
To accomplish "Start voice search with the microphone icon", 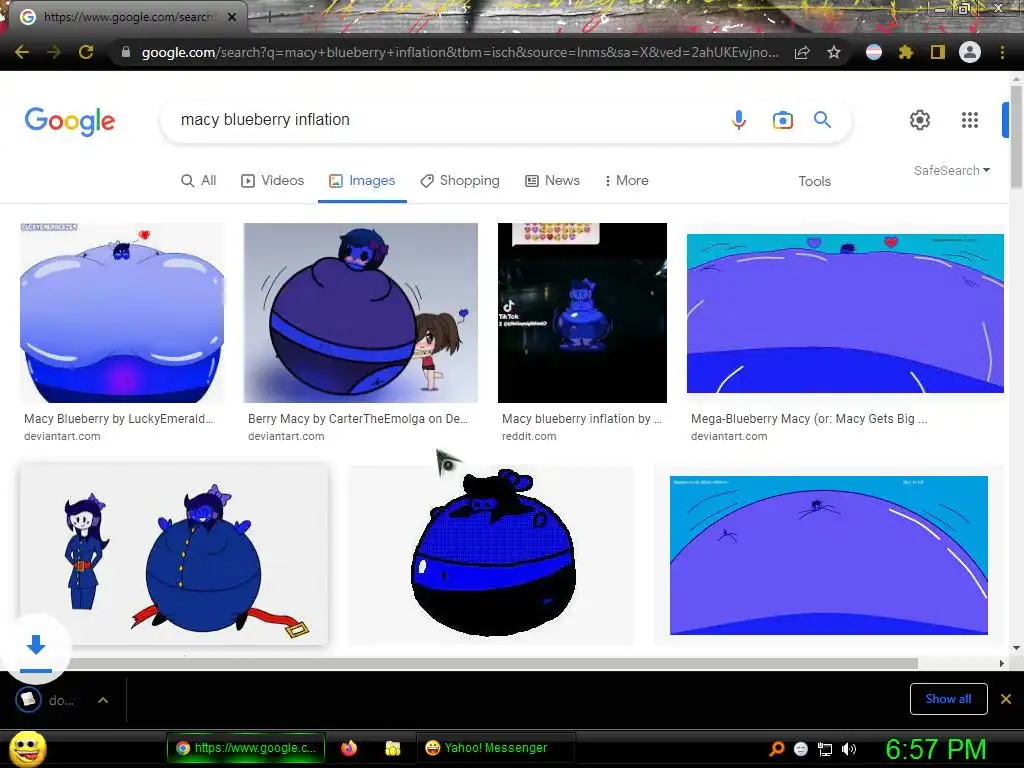I will coord(739,120).
